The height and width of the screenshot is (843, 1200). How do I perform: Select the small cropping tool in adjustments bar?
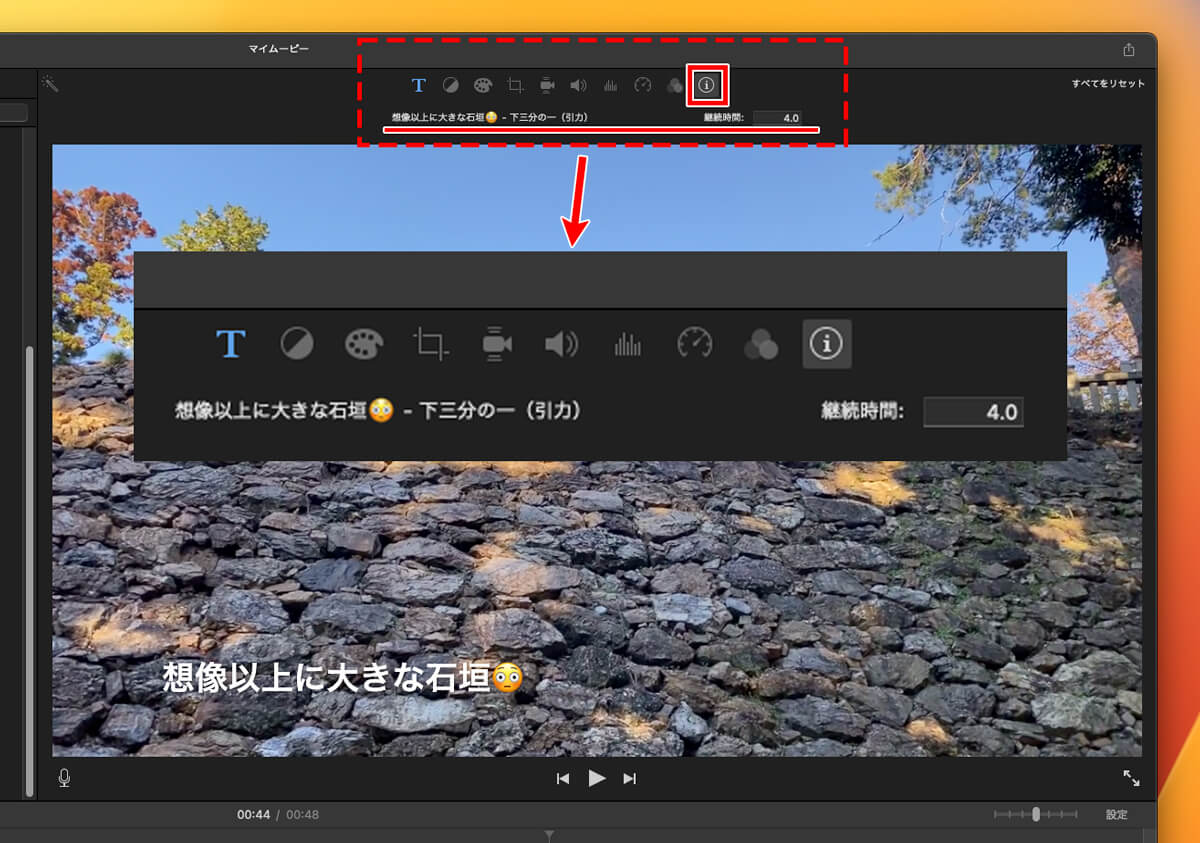(x=516, y=86)
